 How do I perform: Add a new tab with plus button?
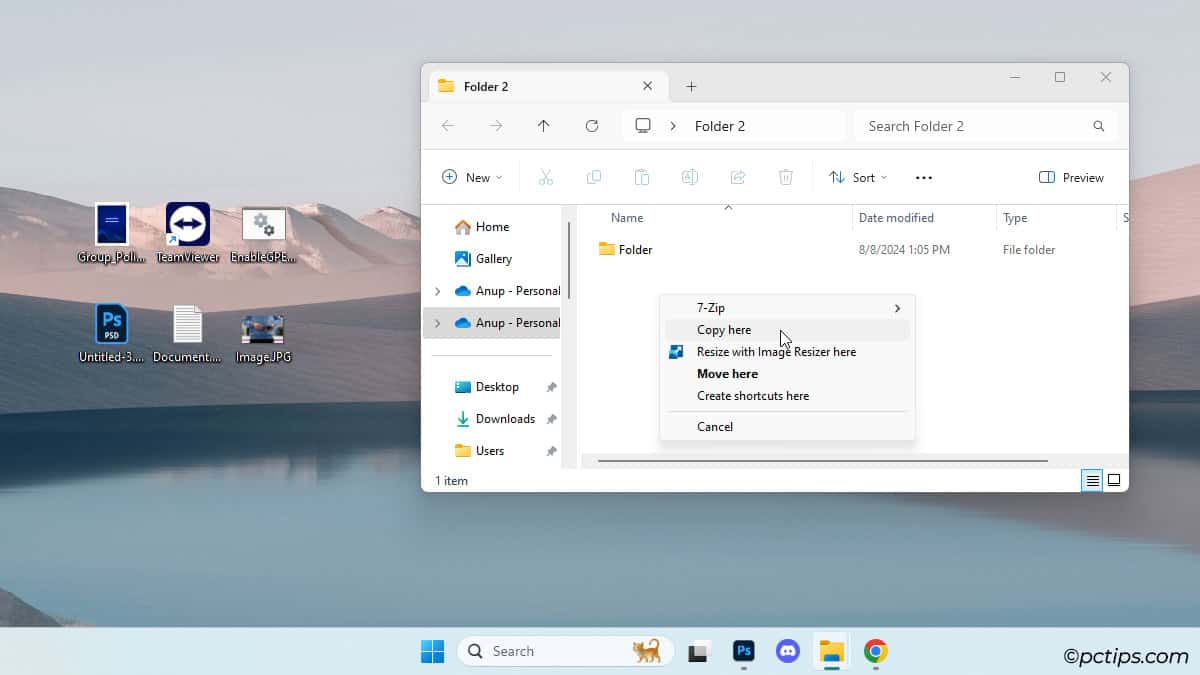(x=691, y=86)
